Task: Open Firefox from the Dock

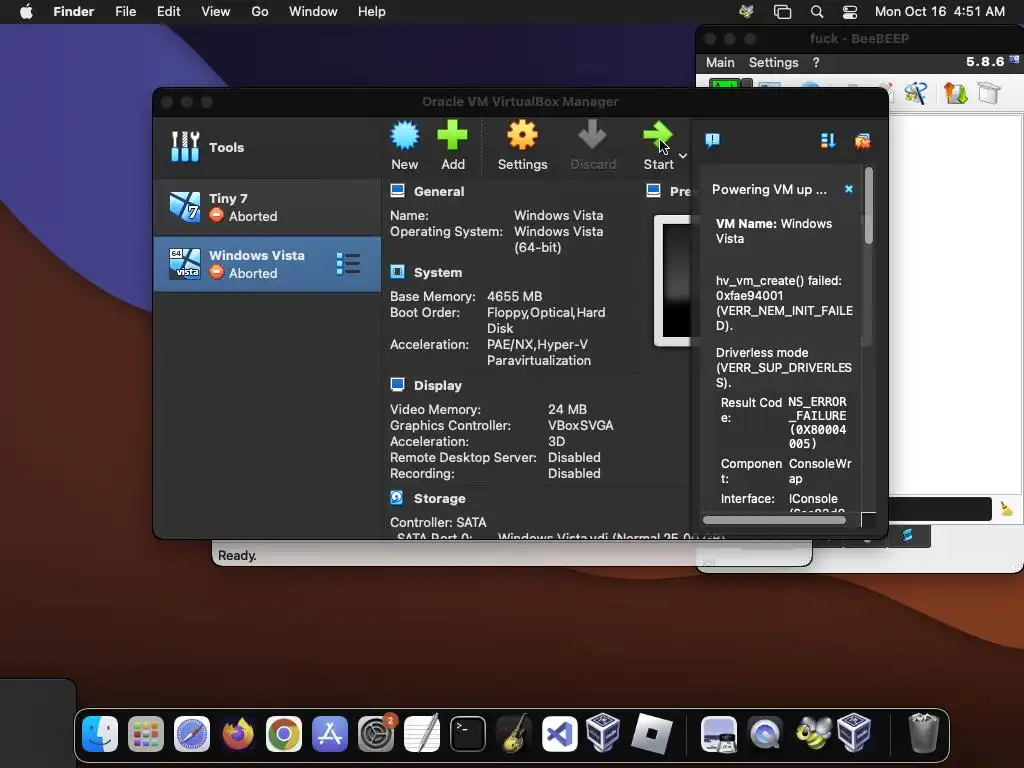Action: pos(238,734)
